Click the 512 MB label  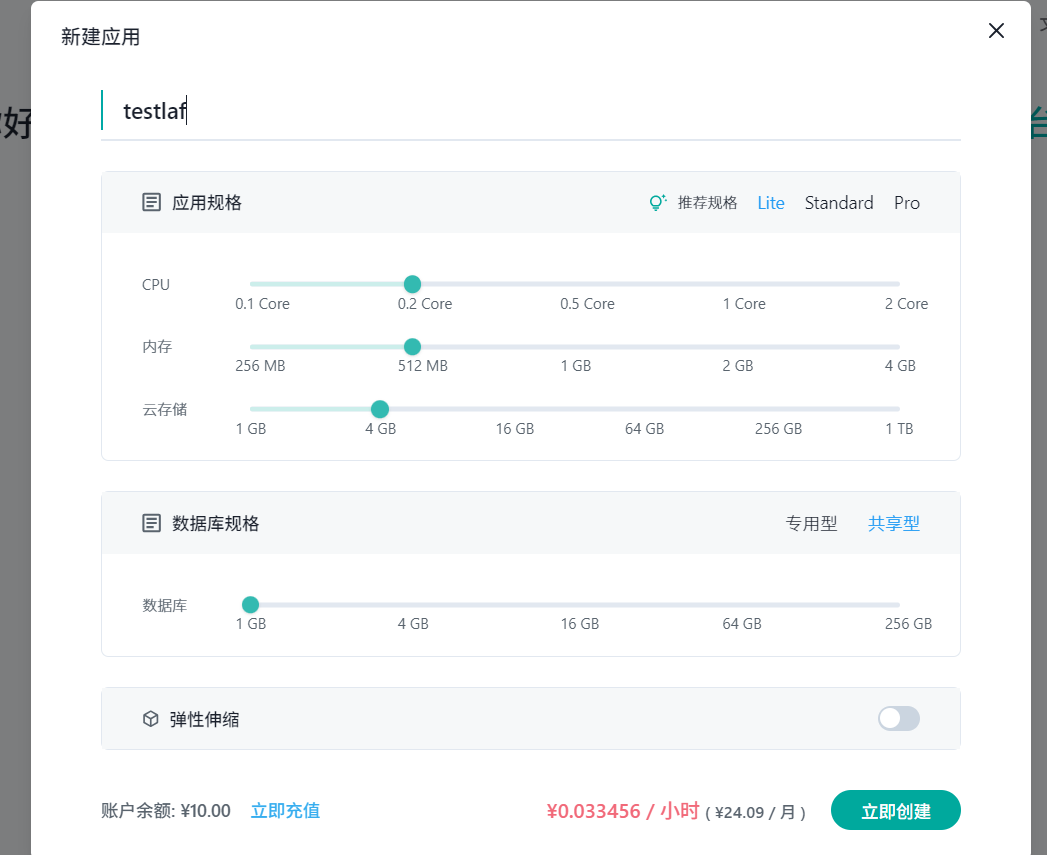pos(423,366)
